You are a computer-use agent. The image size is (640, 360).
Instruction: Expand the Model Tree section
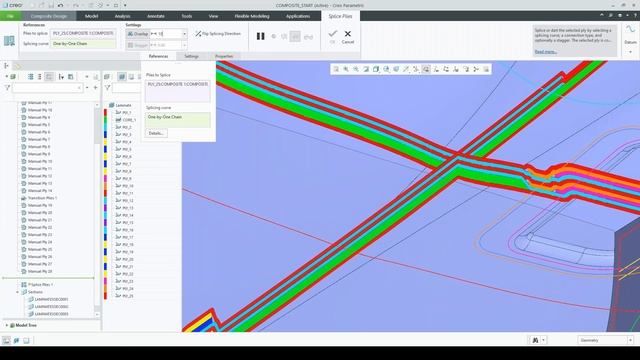(7, 325)
